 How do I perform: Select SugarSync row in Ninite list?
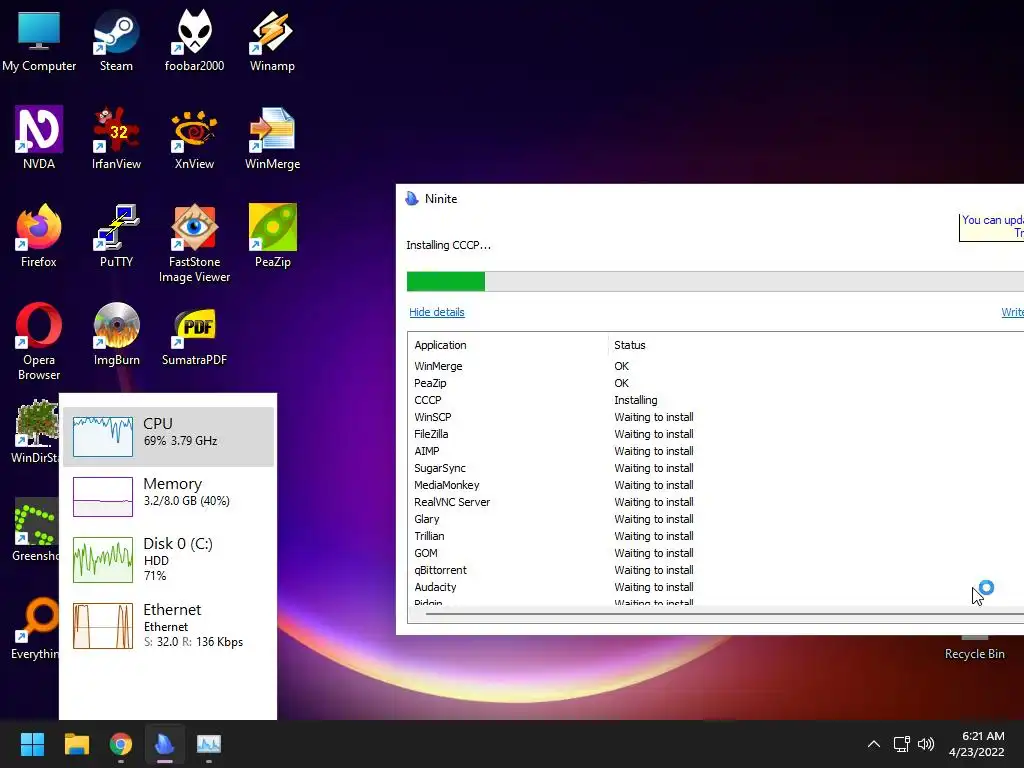pos(716,468)
